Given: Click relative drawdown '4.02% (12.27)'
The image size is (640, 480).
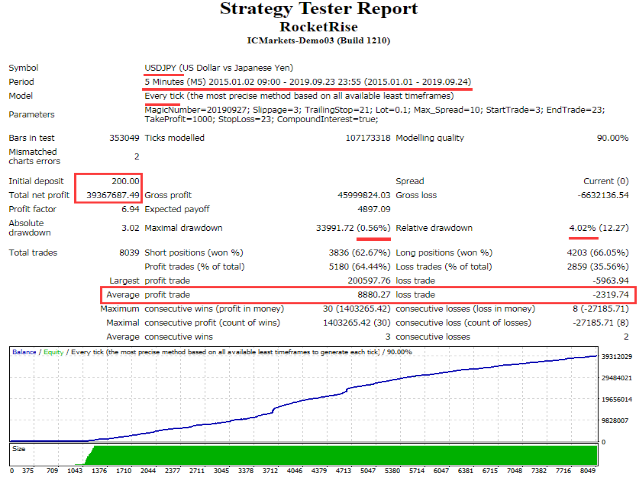Looking at the screenshot, I should point(599,228).
